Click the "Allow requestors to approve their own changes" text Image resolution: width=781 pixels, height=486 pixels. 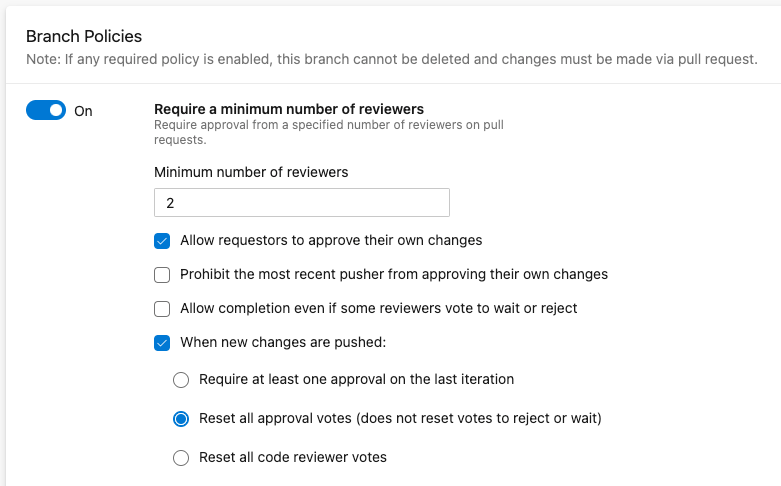331,241
